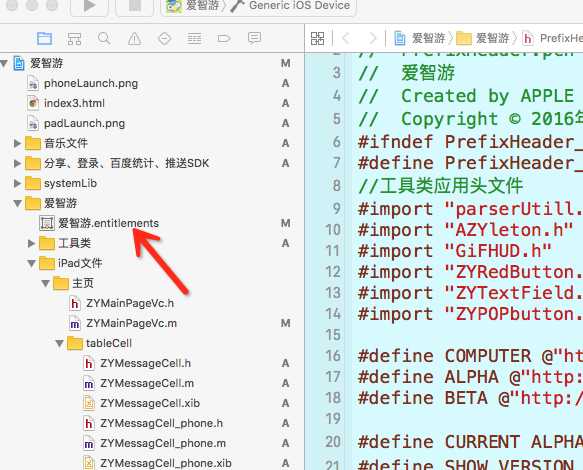Click the 爱智游 folder breadcrumb in jump bar
This screenshot has width=583, height=470.
(x=483, y=38)
